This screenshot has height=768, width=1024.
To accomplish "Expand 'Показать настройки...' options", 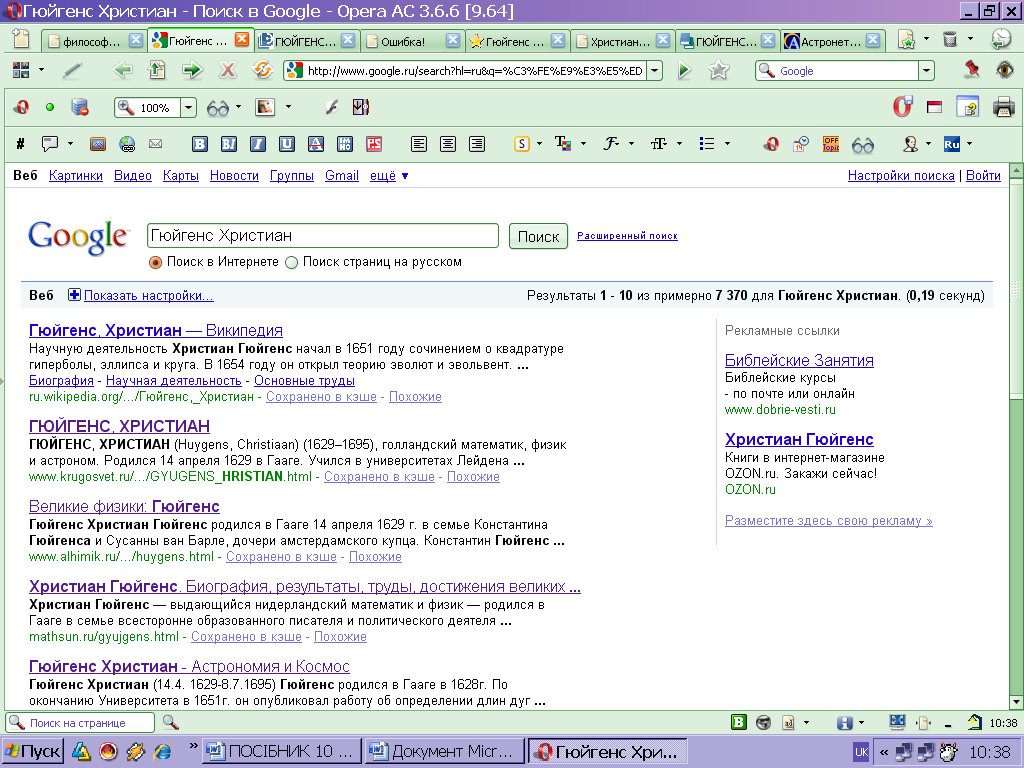I will tap(148, 295).
